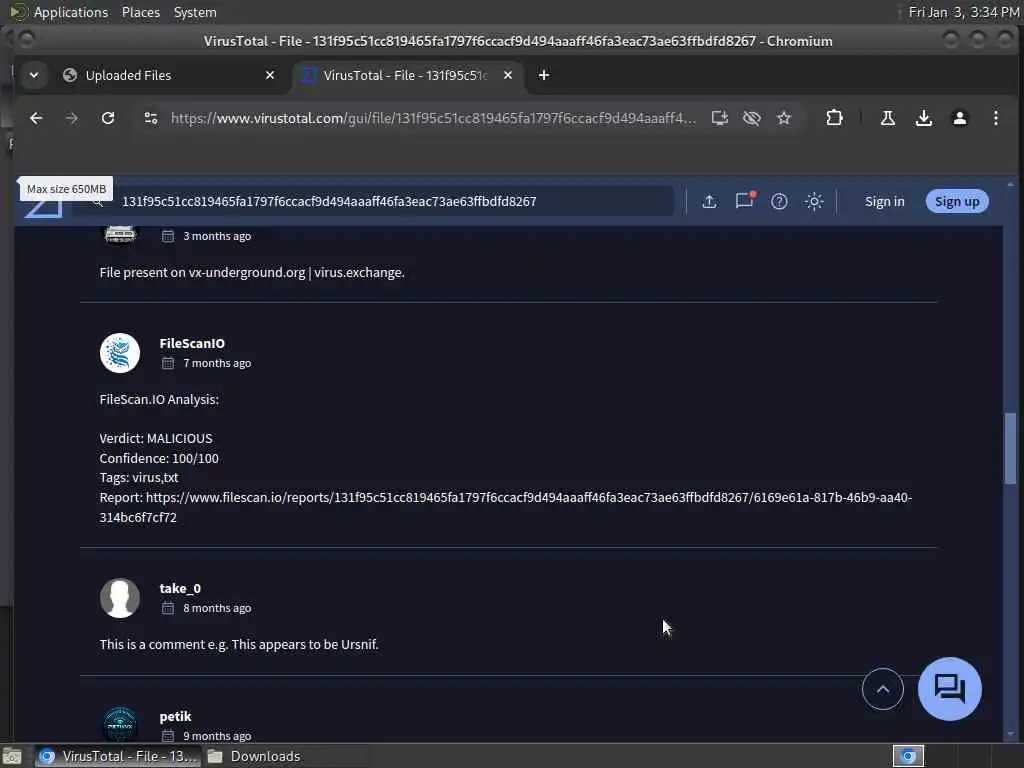Toggle VirusTotal light/dark theme icon
This screenshot has width=1024, height=768.
pos(814,201)
